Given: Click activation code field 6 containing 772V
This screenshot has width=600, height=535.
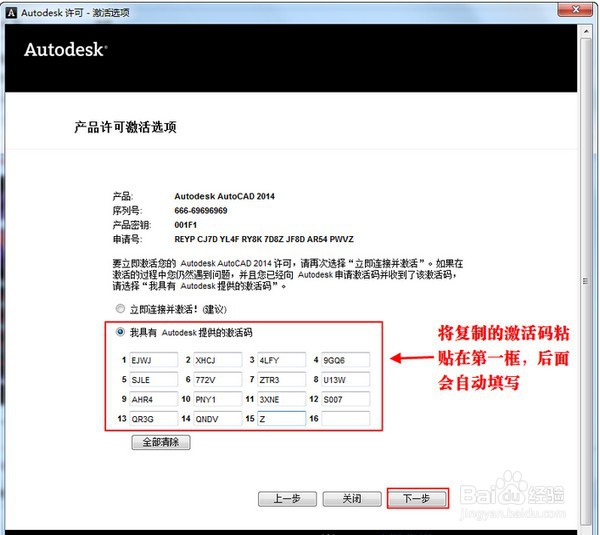Looking at the screenshot, I should (217, 379).
